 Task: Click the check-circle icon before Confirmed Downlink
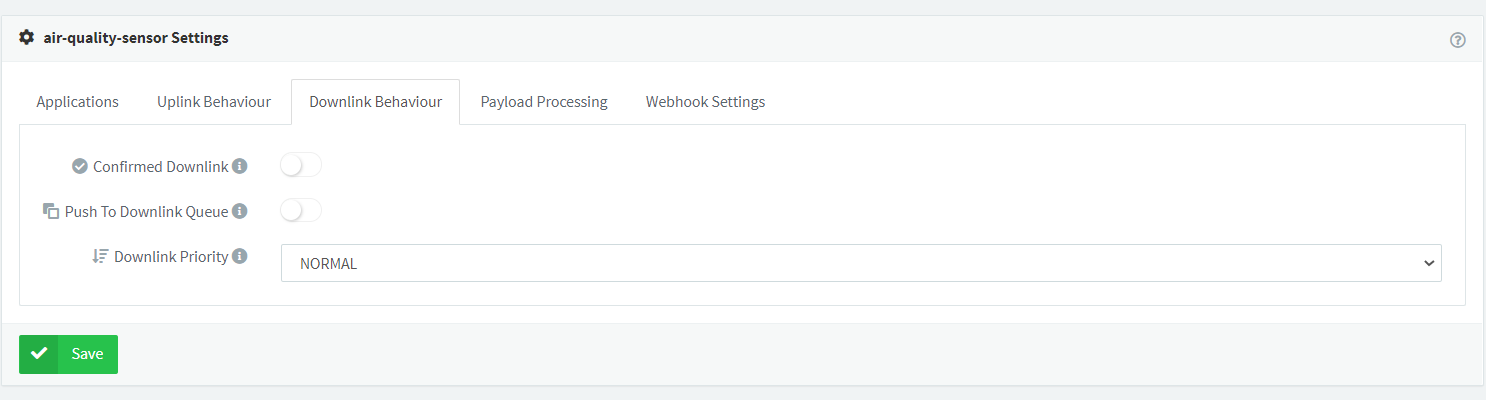pos(80,167)
